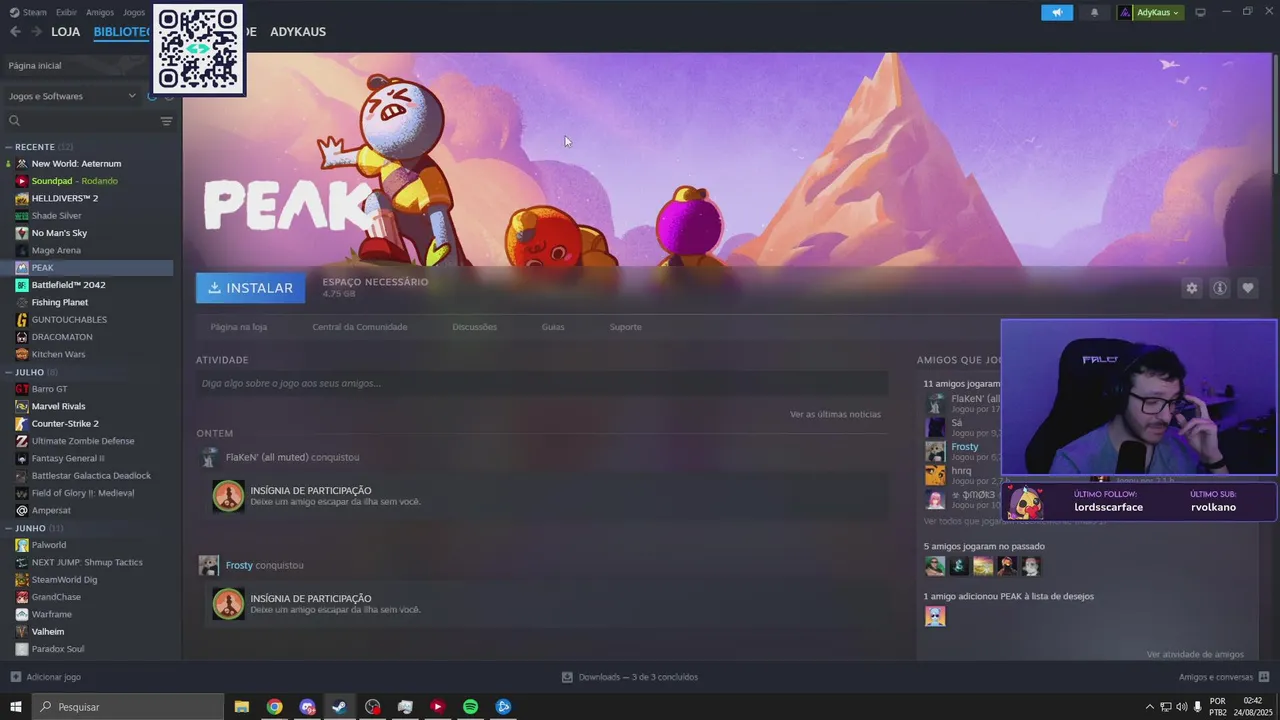Open the Amigos menu
1280x720 pixels.
[100, 12]
